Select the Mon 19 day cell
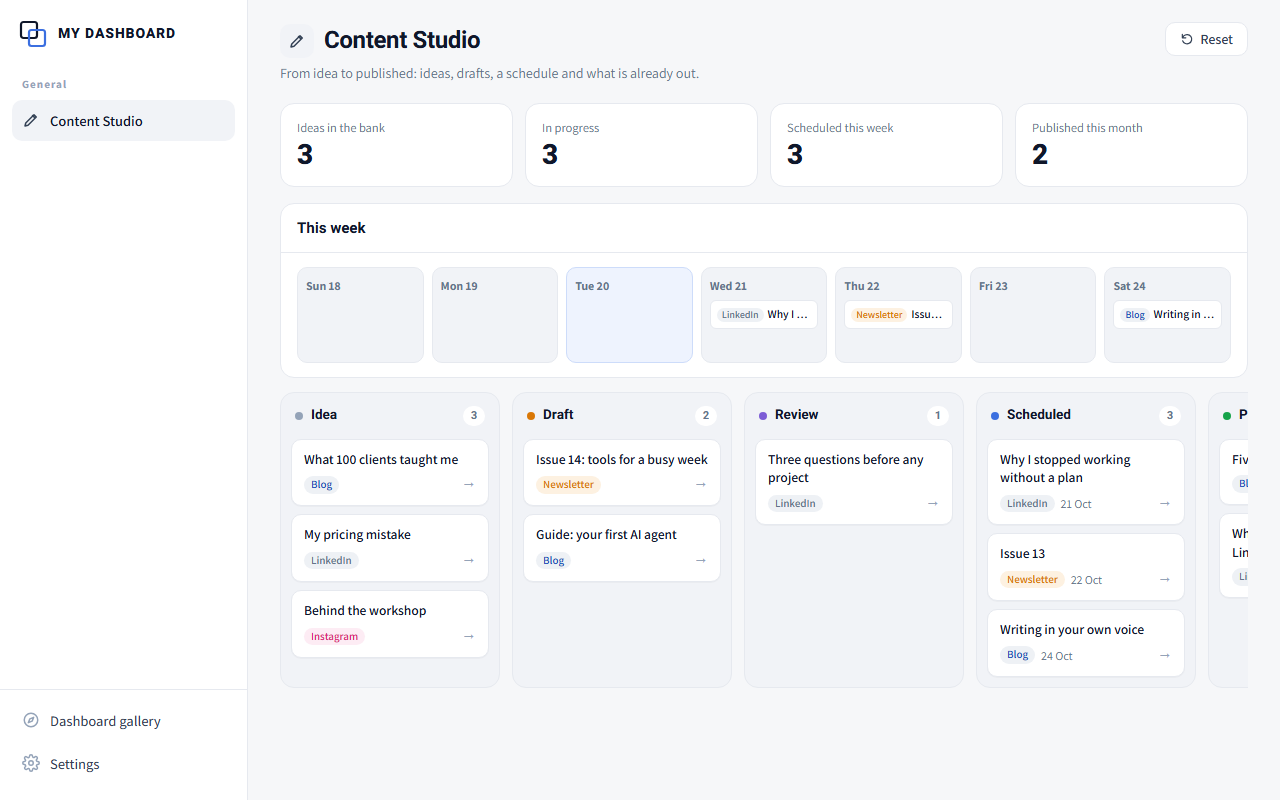This screenshot has width=1280, height=800. [495, 315]
